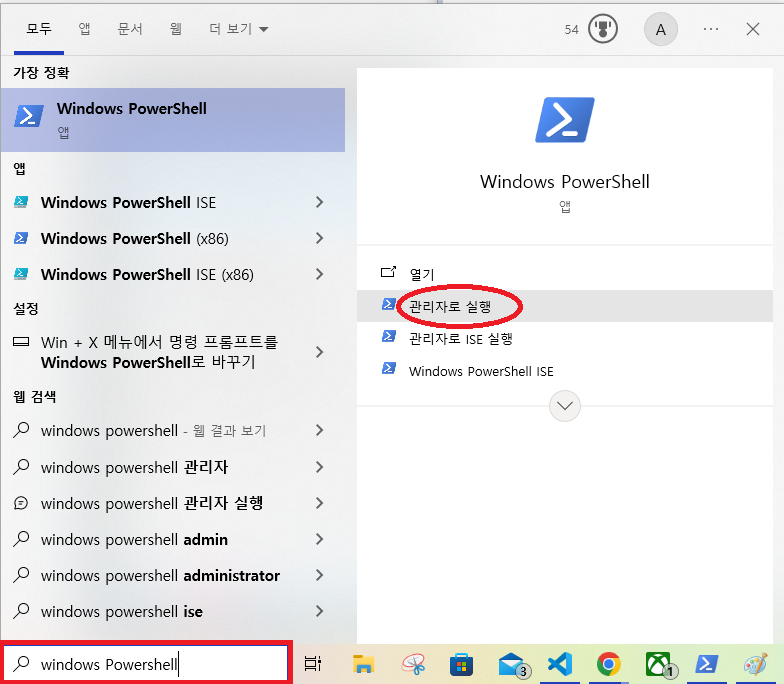The width and height of the screenshot is (784, 684).
Task: Launch Snipping Tool from the taskbar
Action: tap(413, 664)
